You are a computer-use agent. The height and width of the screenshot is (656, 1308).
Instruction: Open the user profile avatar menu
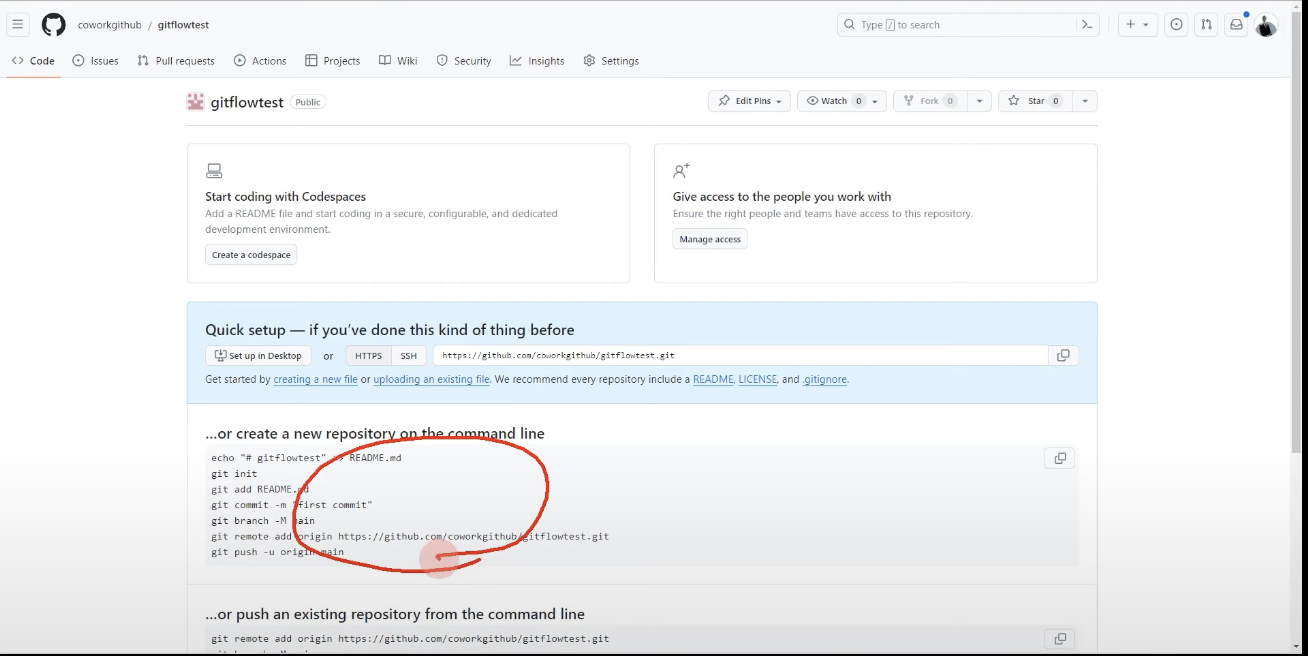pos(1266,25)
